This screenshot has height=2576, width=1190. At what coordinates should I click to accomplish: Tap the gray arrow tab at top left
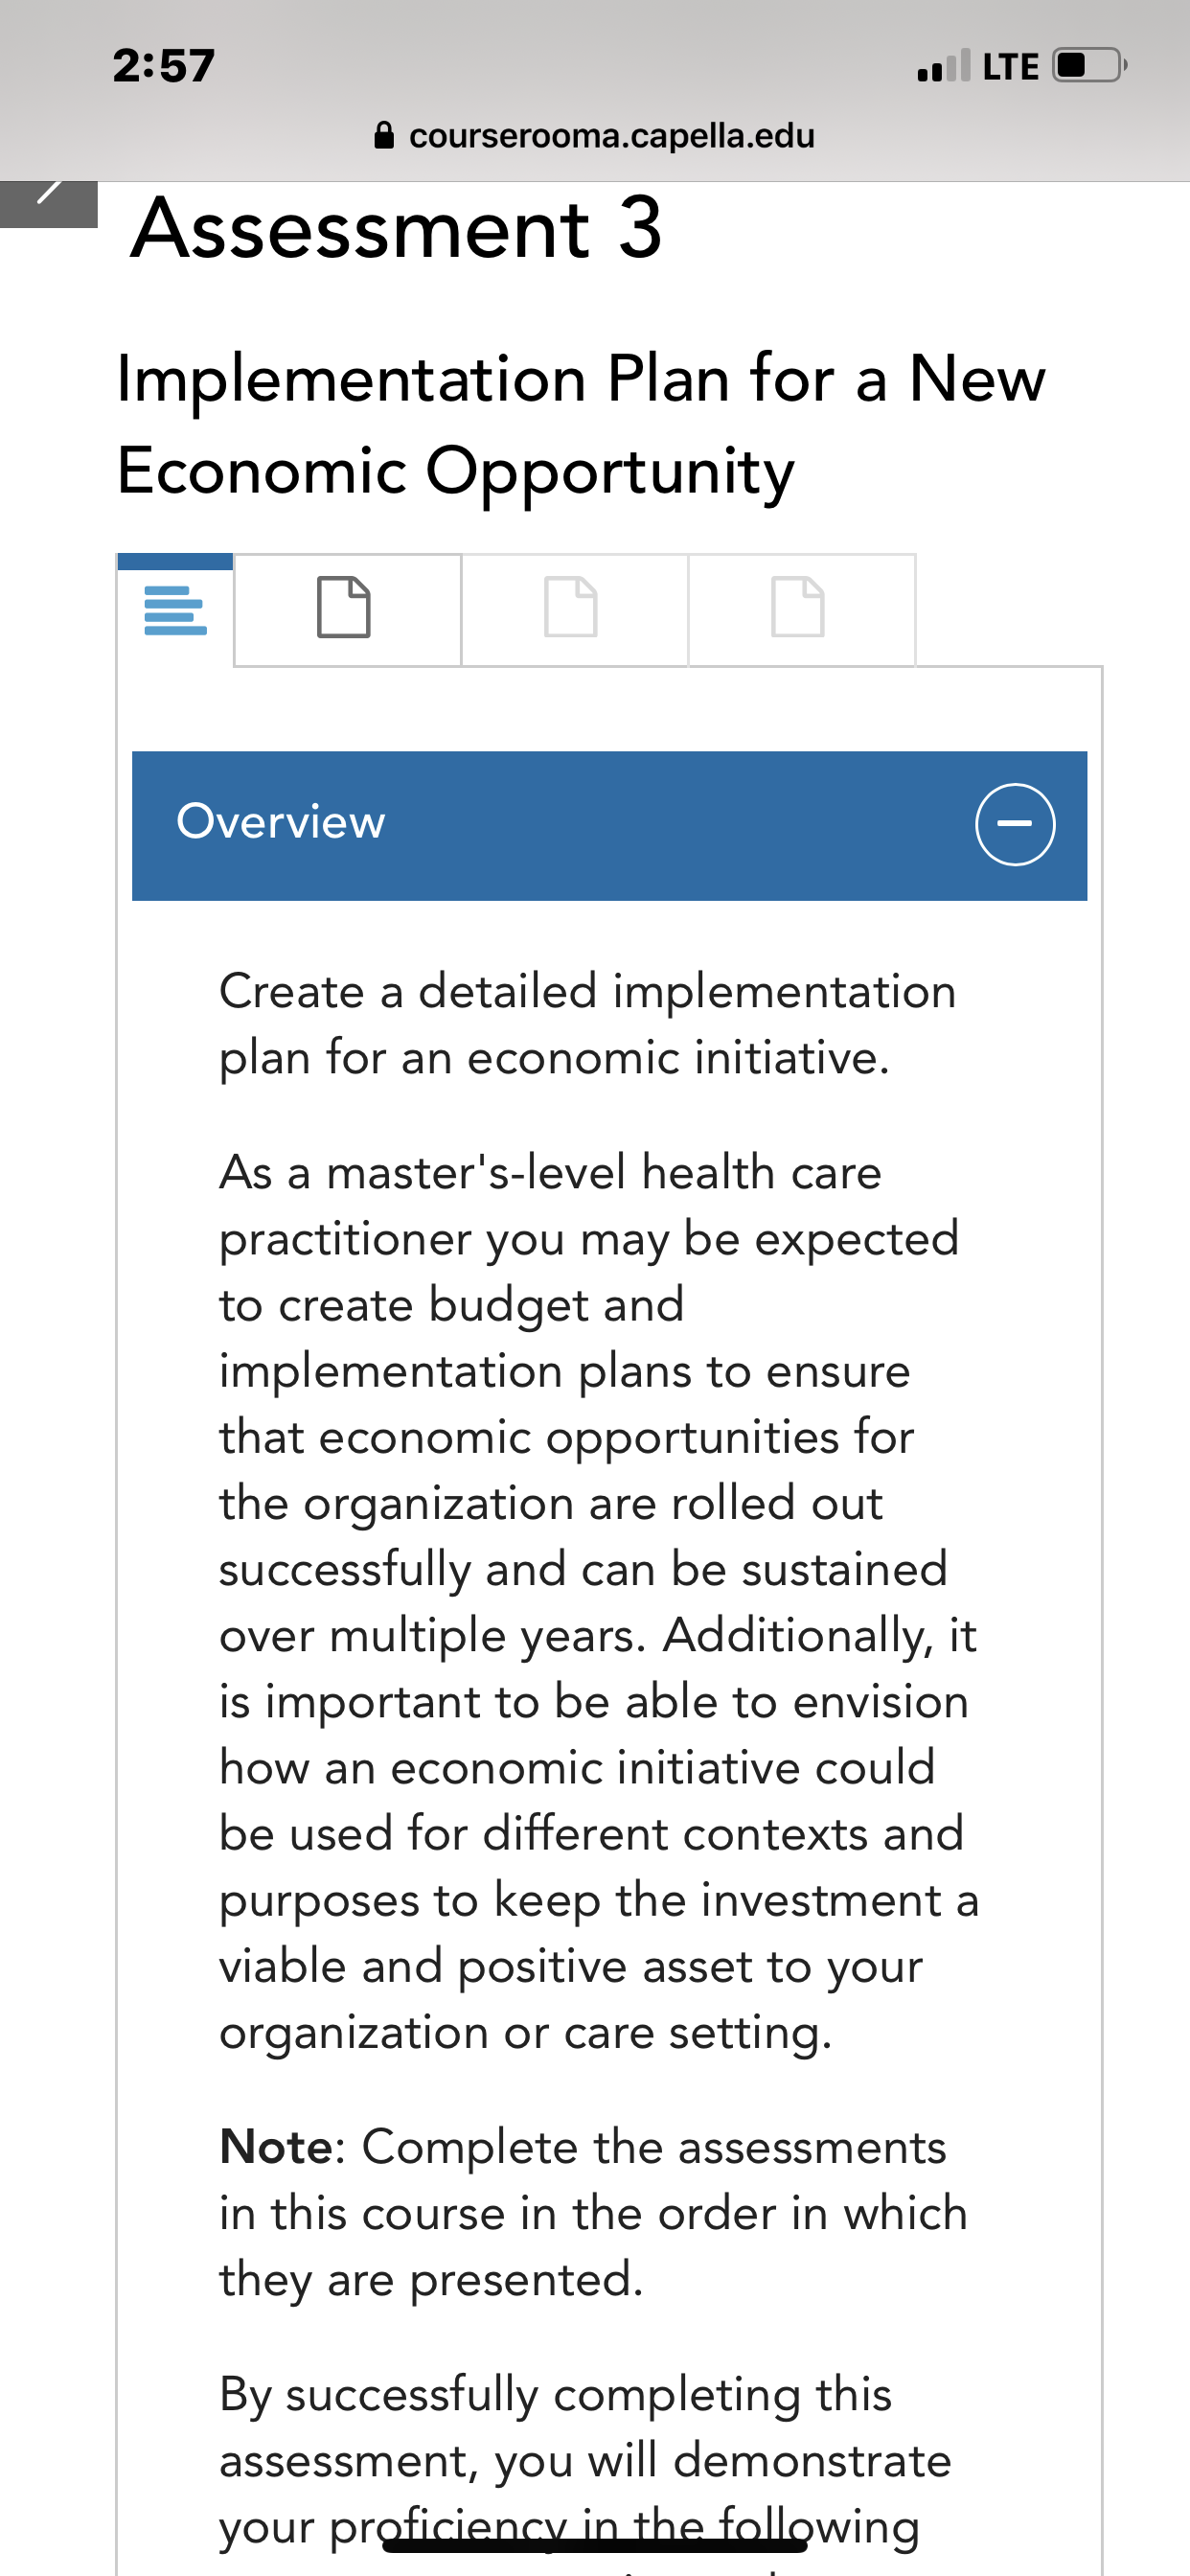[x=48, y=204]
